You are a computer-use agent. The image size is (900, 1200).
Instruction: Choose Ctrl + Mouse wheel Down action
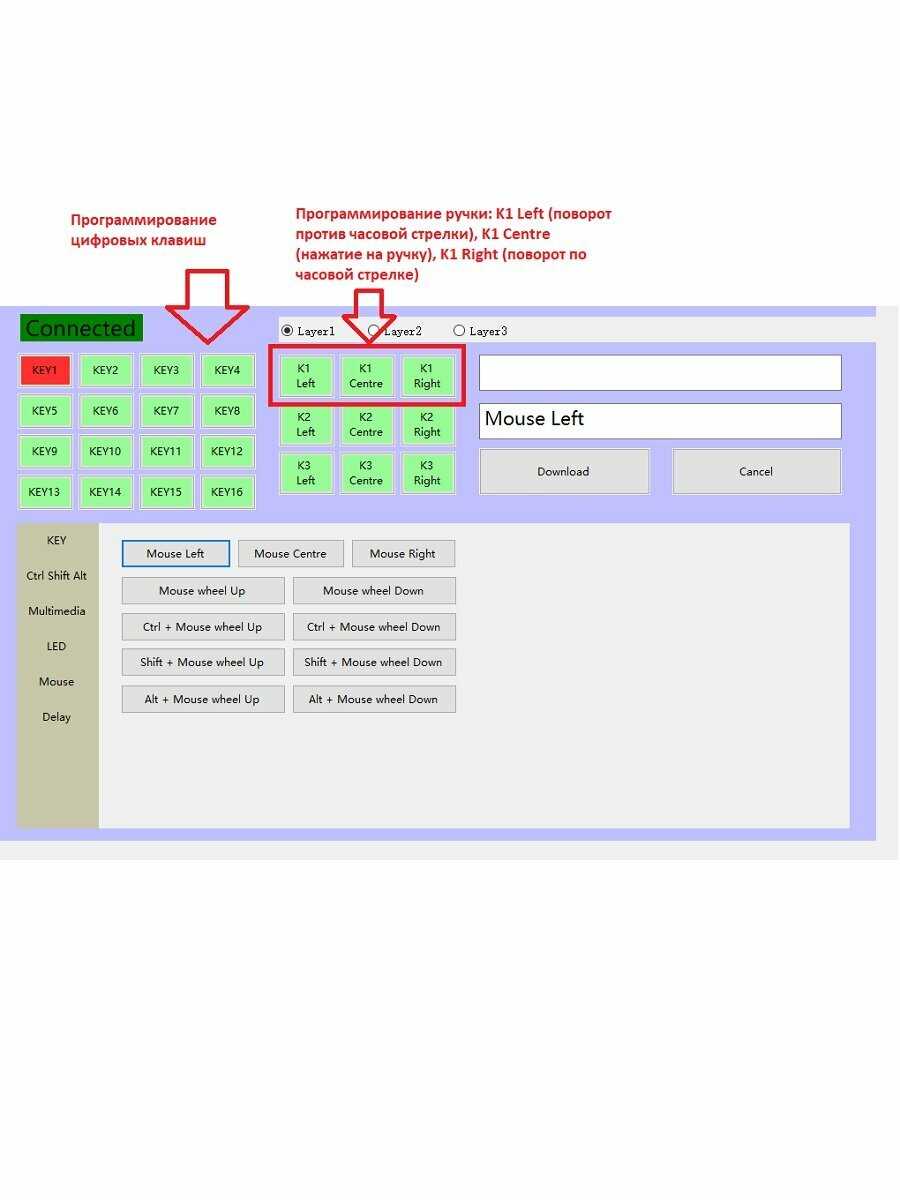click(x=374, y=627)
